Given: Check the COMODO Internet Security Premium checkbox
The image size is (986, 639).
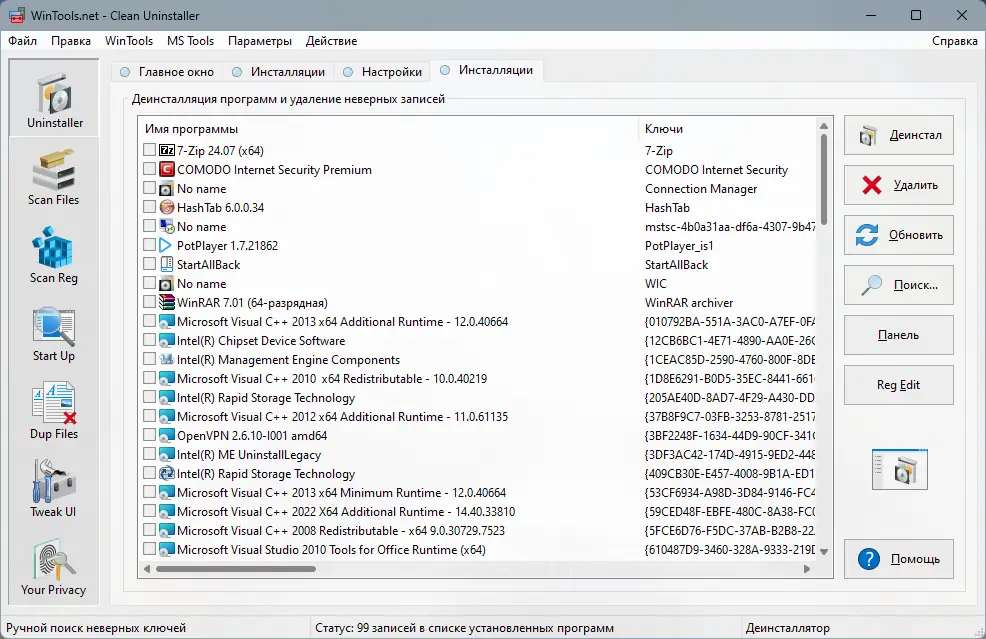Looking at the screenshot, I should coord(149,169).
